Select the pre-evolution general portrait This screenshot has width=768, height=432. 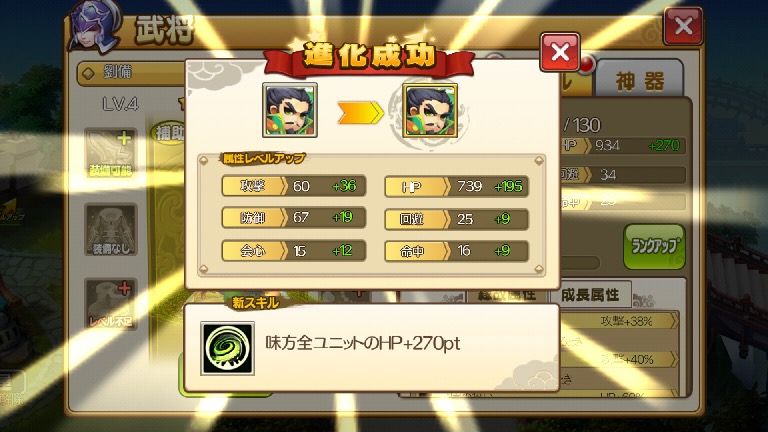290,110
